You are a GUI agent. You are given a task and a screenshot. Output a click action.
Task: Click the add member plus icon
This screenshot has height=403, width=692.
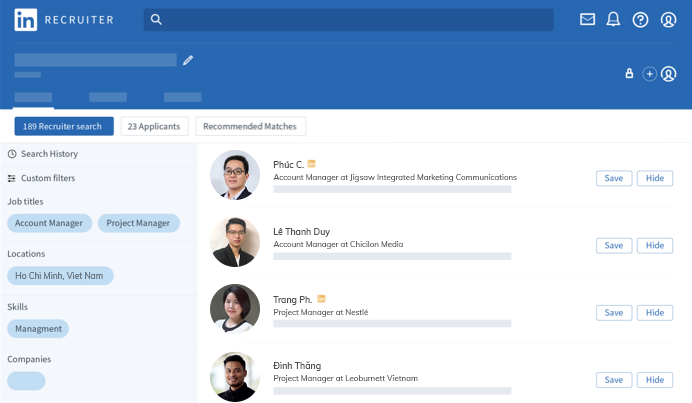(x=649, y=74)
